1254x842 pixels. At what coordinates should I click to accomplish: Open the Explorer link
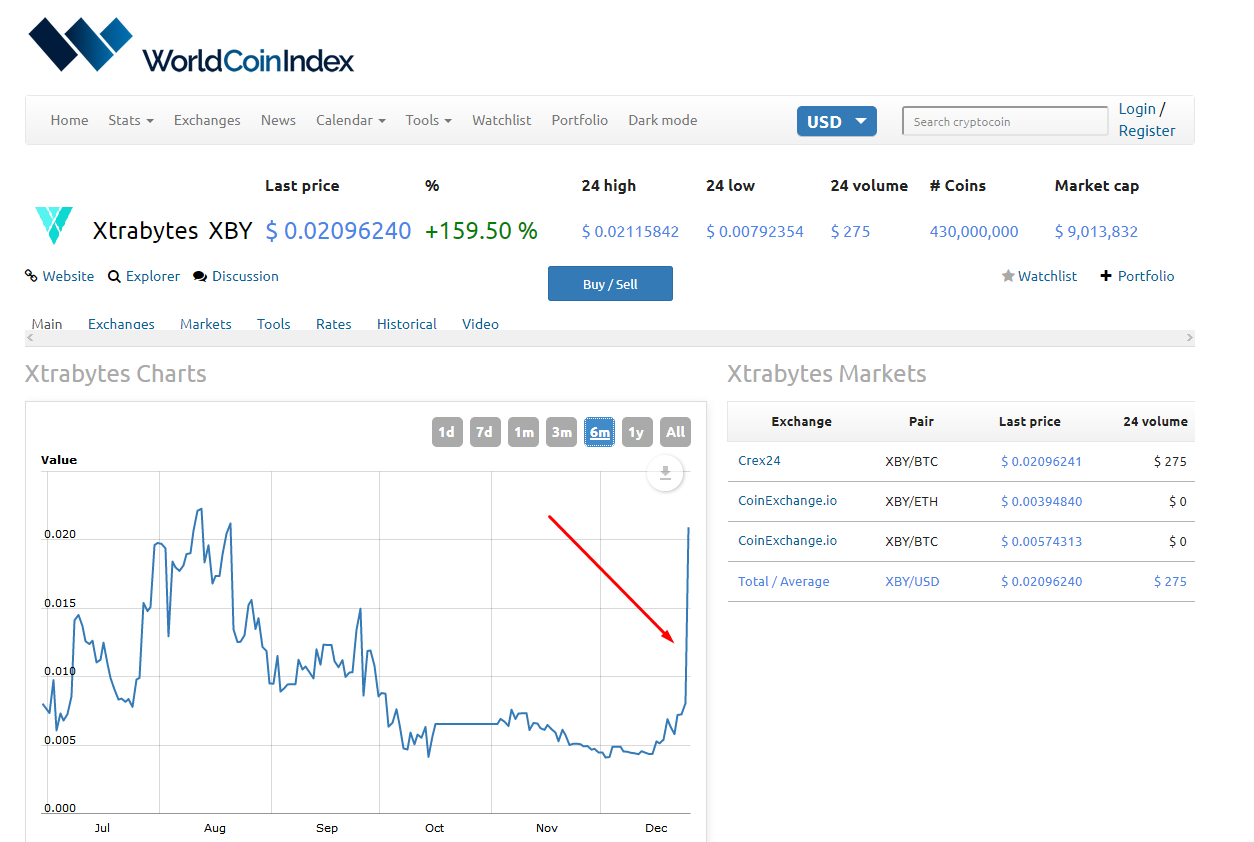pos(153,276)
